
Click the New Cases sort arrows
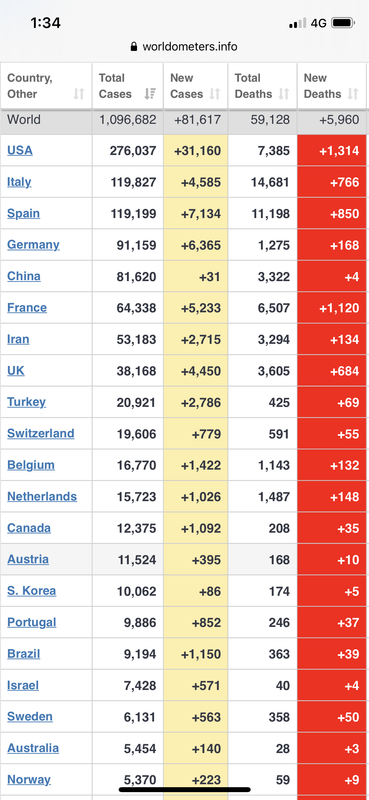tap(215, 94)
